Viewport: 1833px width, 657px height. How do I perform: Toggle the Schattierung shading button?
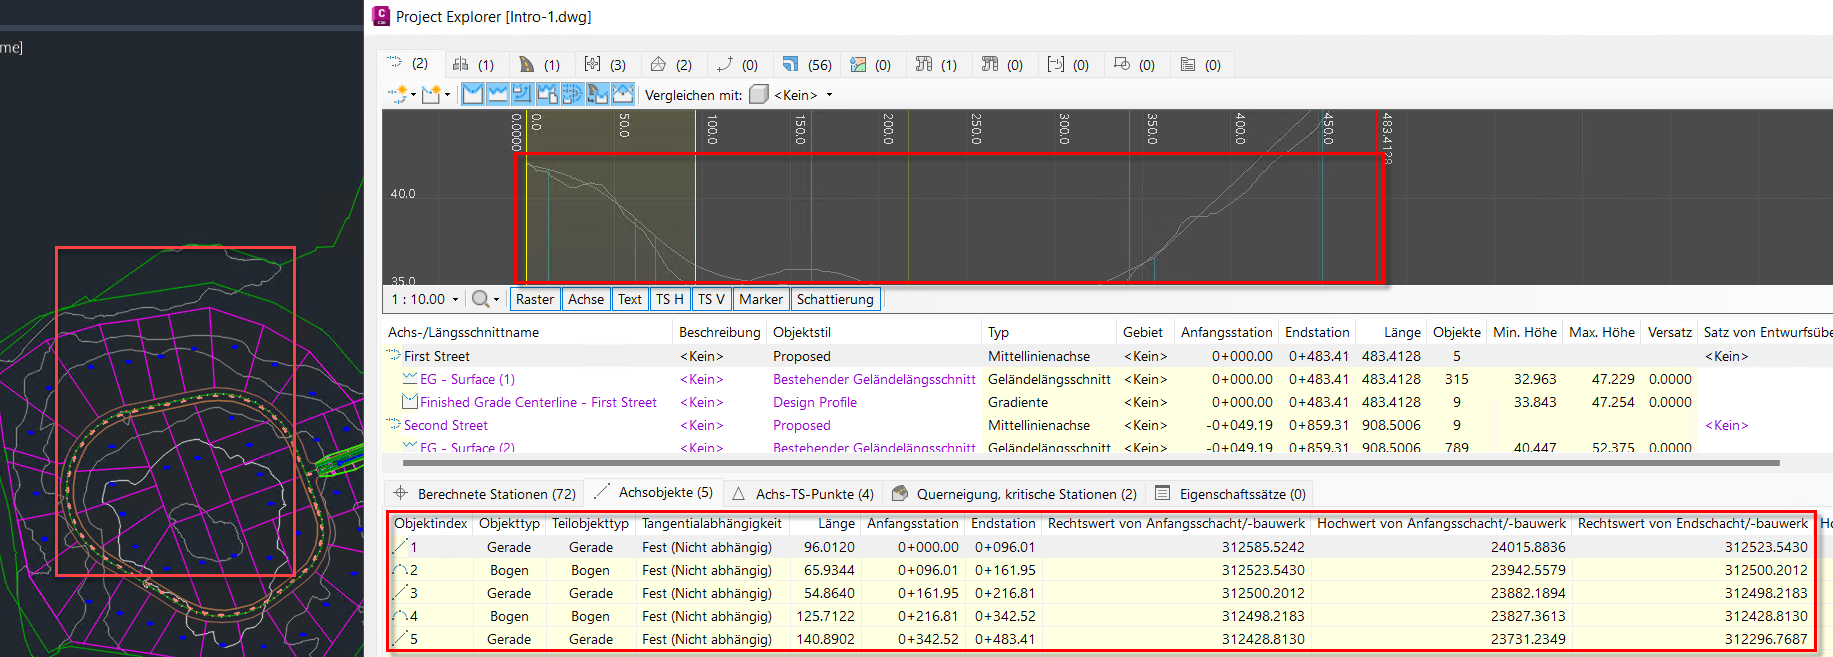835,299
